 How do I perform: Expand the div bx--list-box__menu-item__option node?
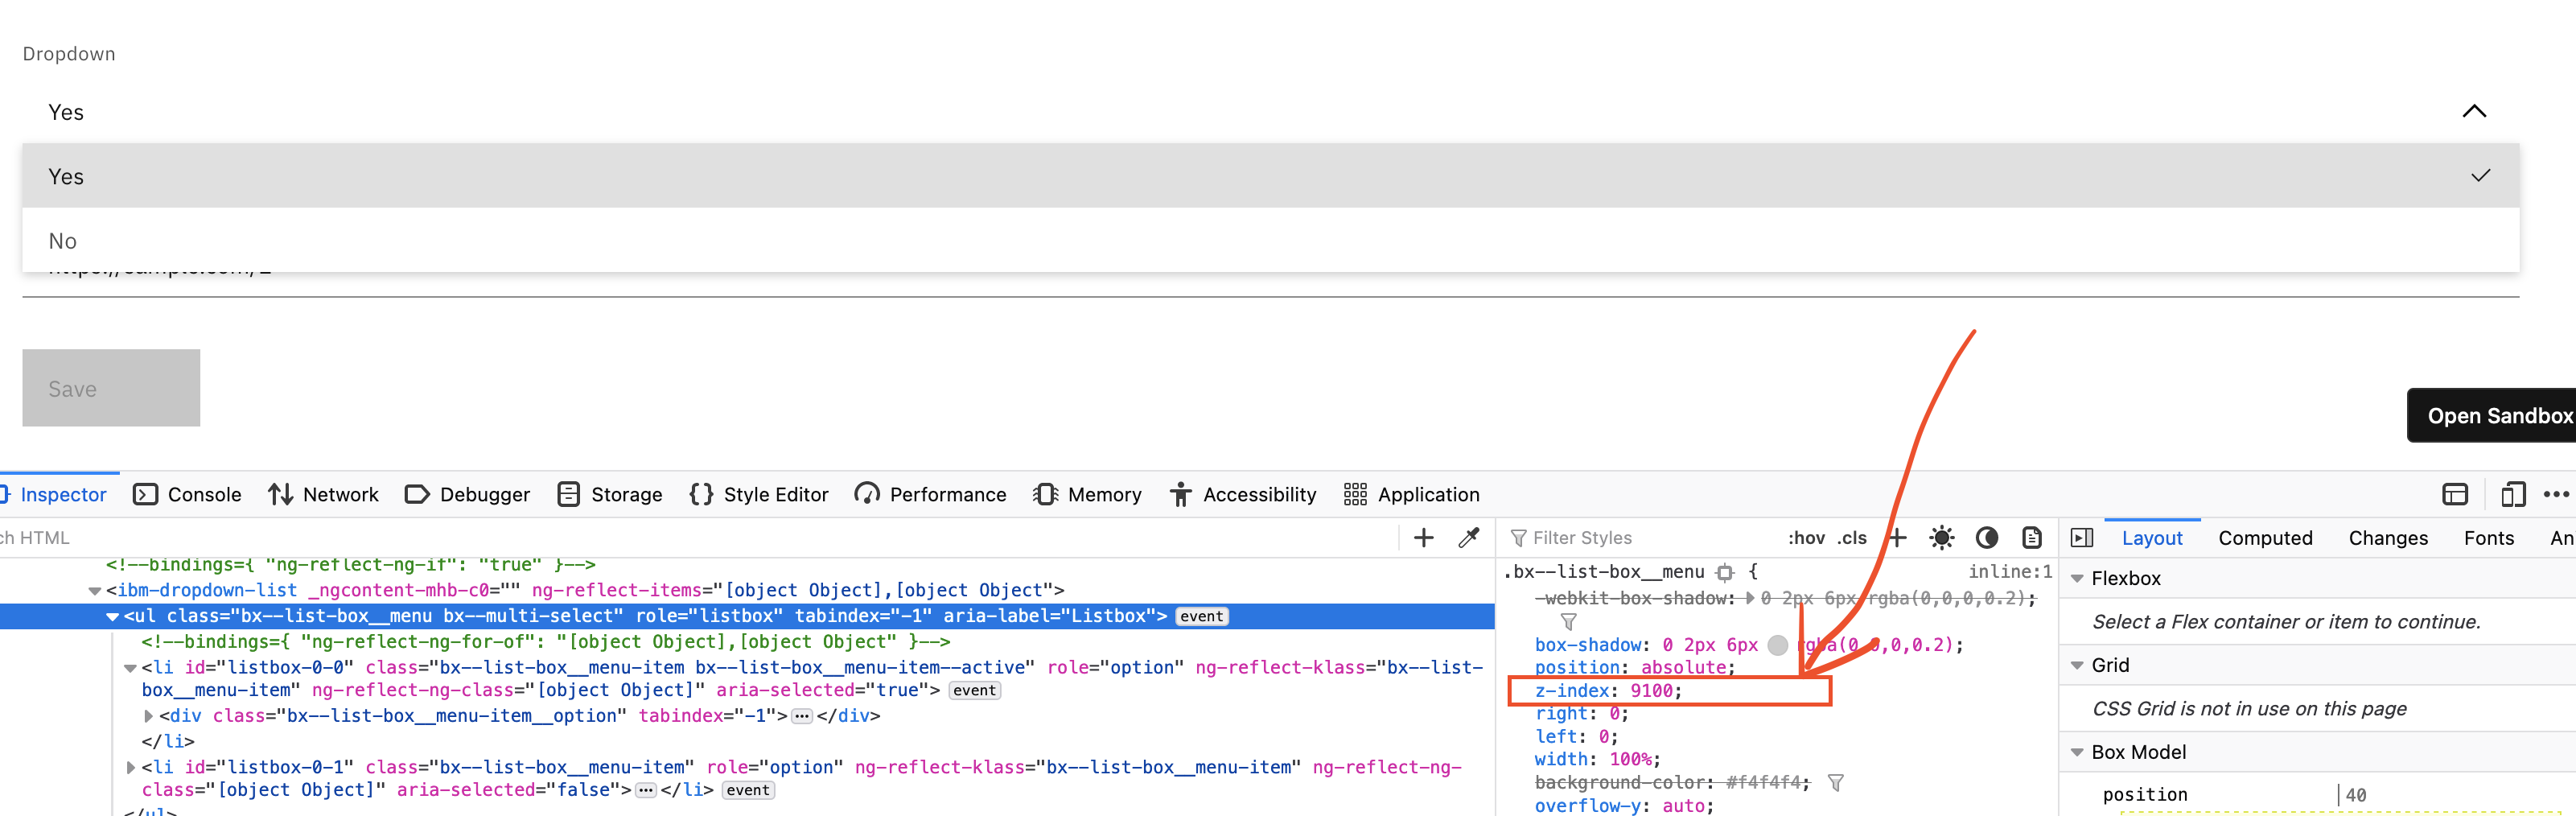[x=149, y=716]
